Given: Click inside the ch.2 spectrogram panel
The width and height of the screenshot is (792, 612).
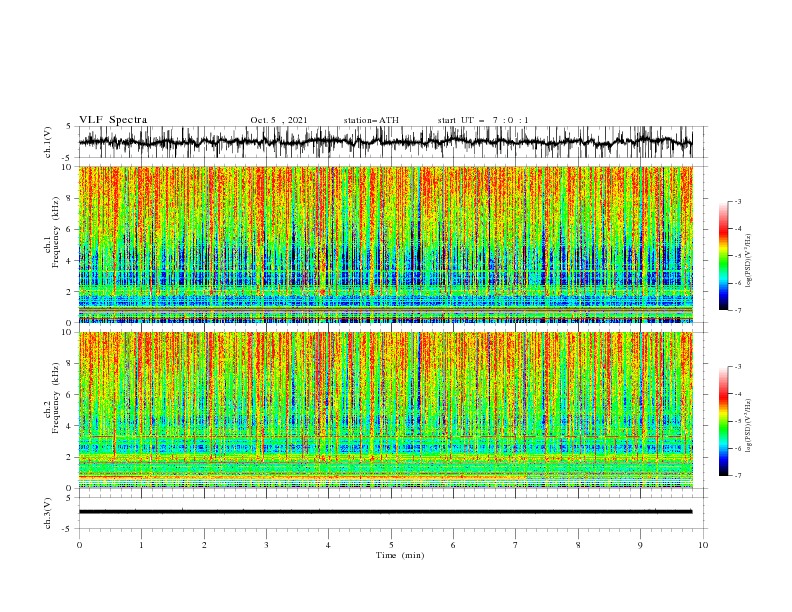Looking at the screenshot, I should (x=385, y=410).
